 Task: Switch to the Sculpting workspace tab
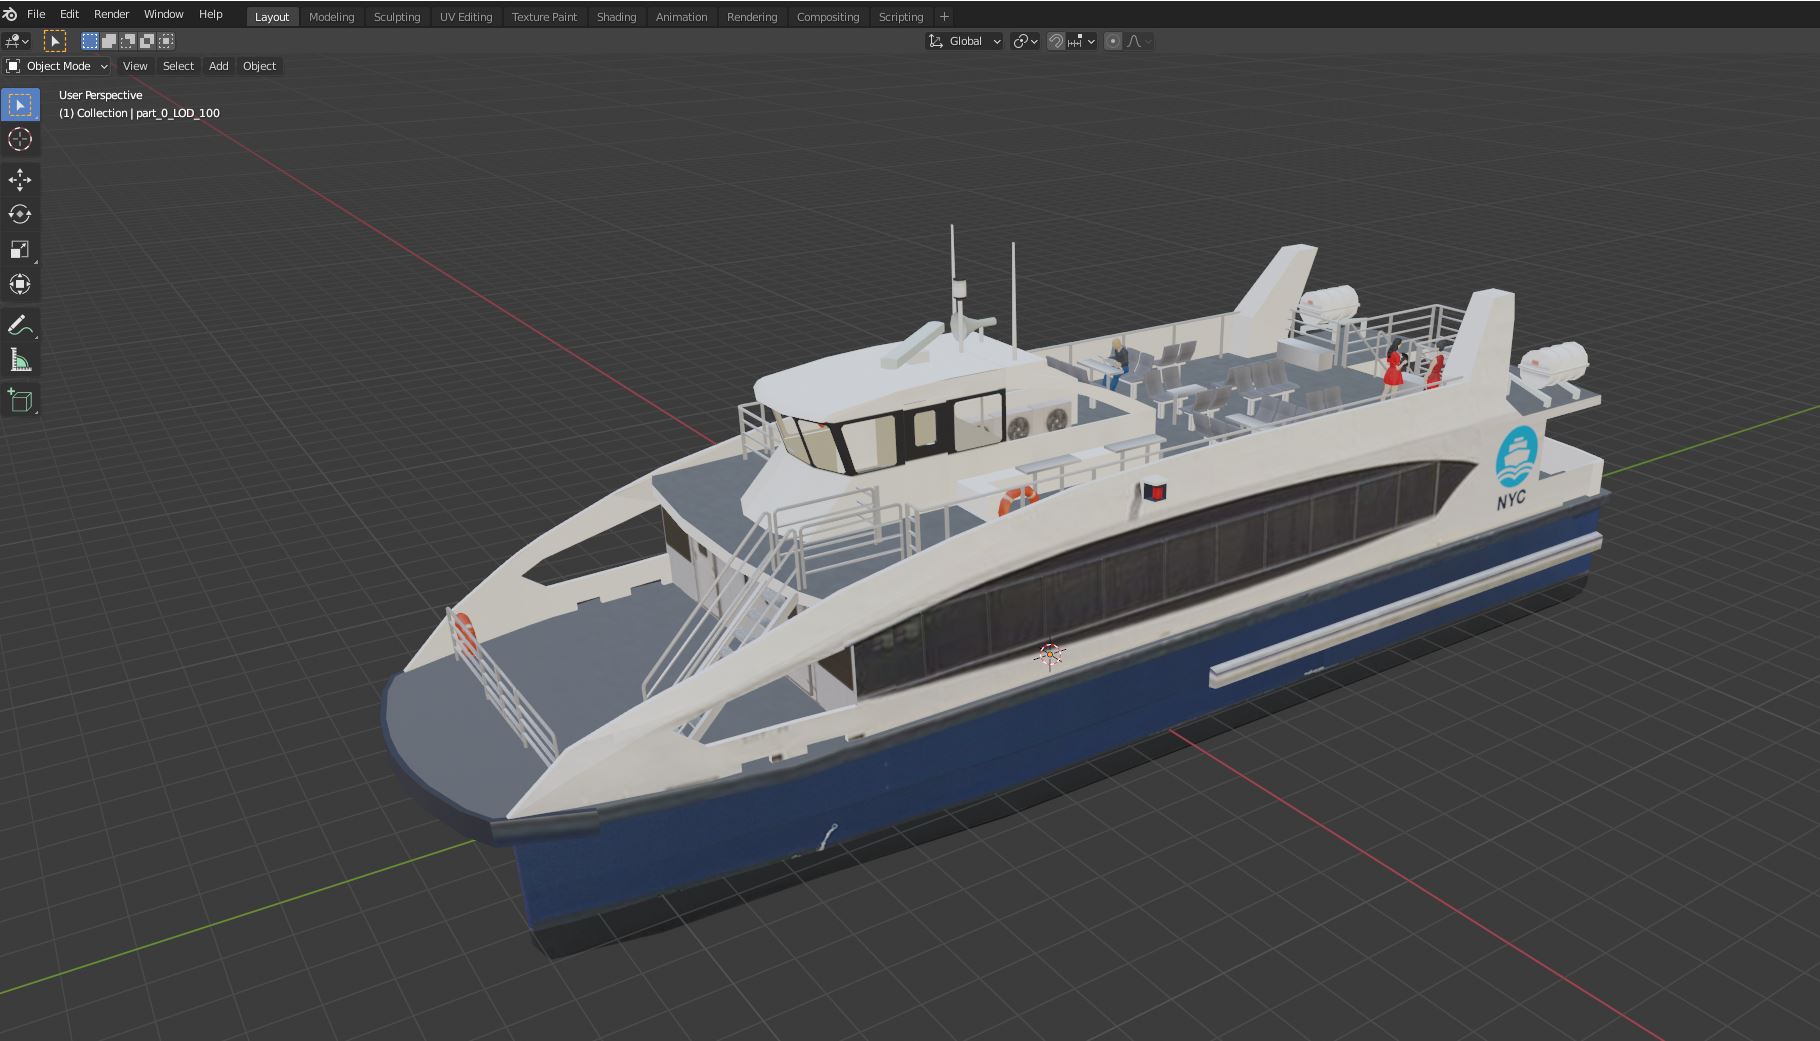tap(397, 17)
